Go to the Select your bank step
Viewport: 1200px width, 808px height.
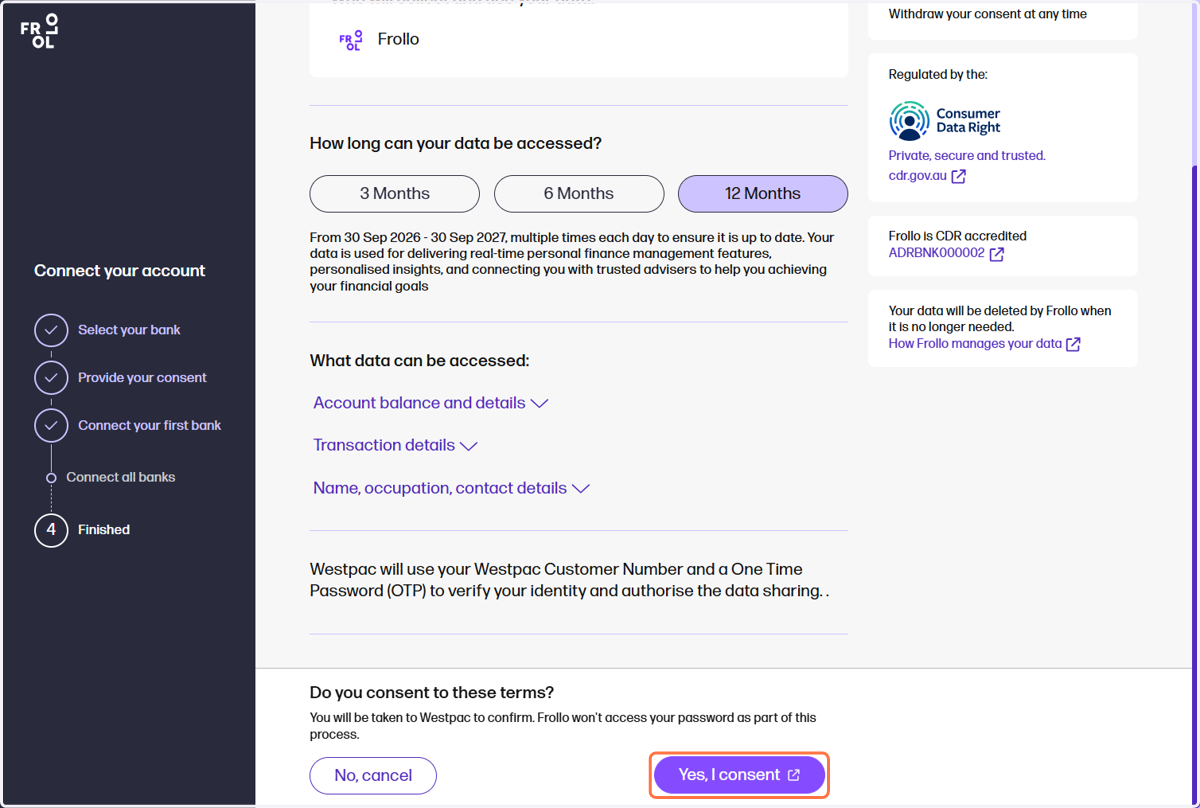pos(129,330)
